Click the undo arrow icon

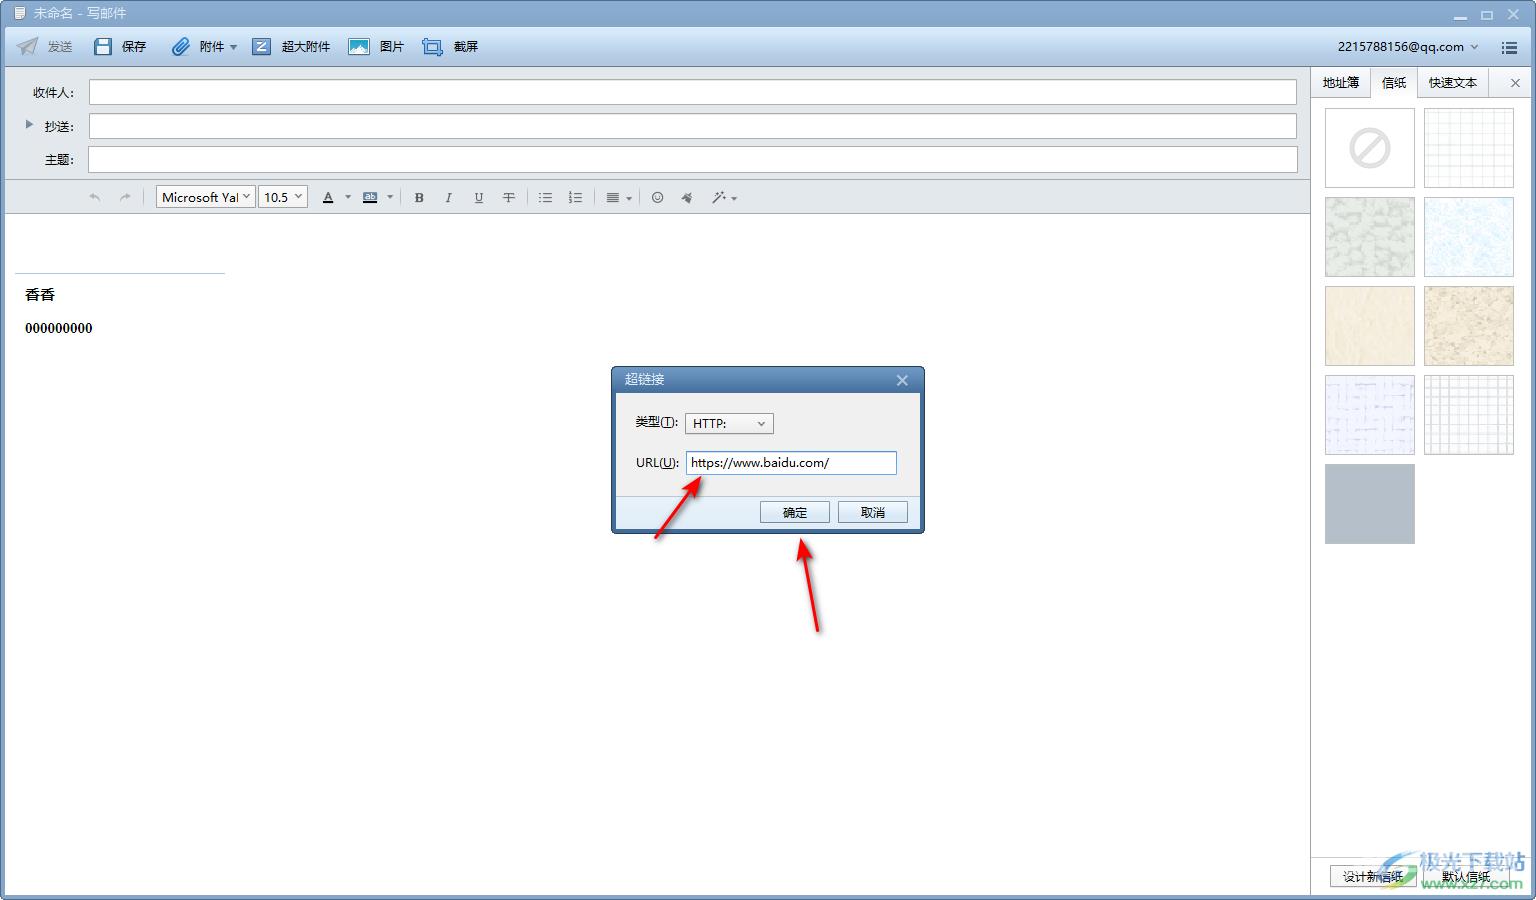click(x=95, y=198)
